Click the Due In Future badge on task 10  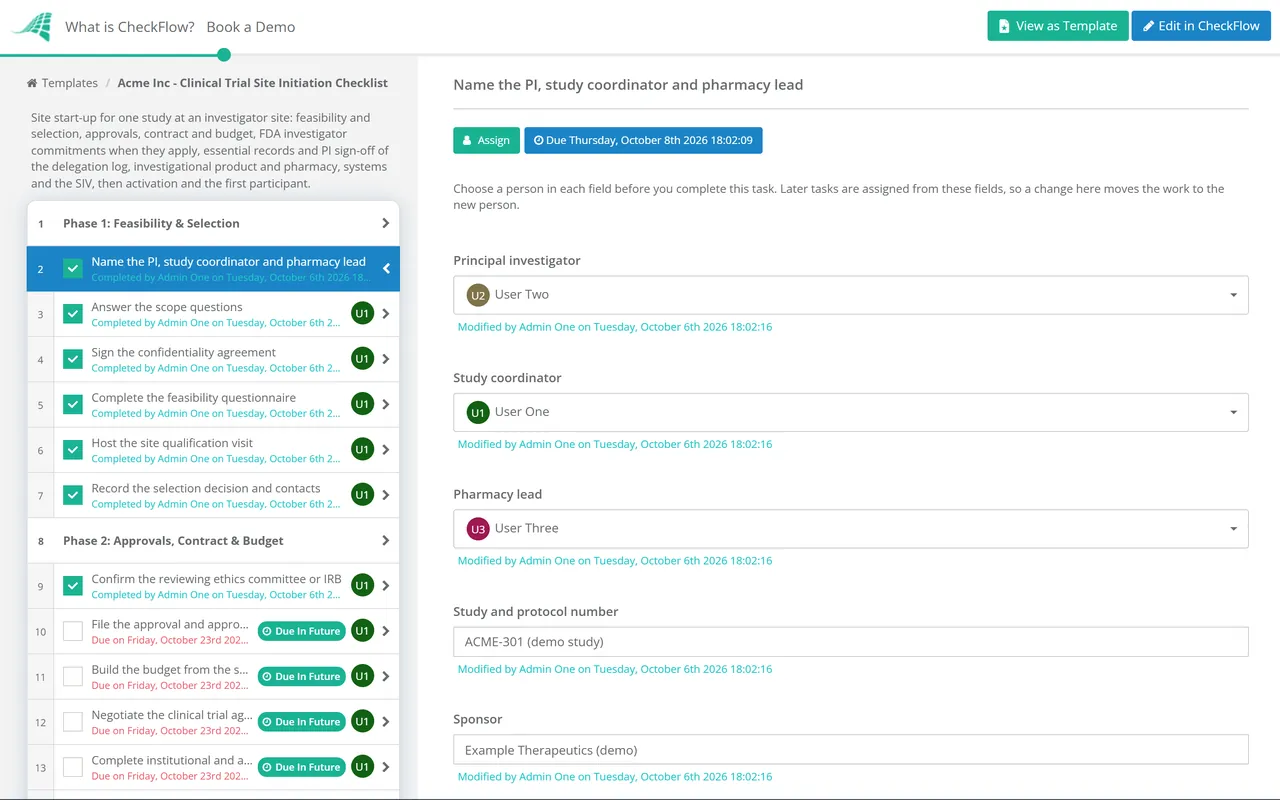301,631
